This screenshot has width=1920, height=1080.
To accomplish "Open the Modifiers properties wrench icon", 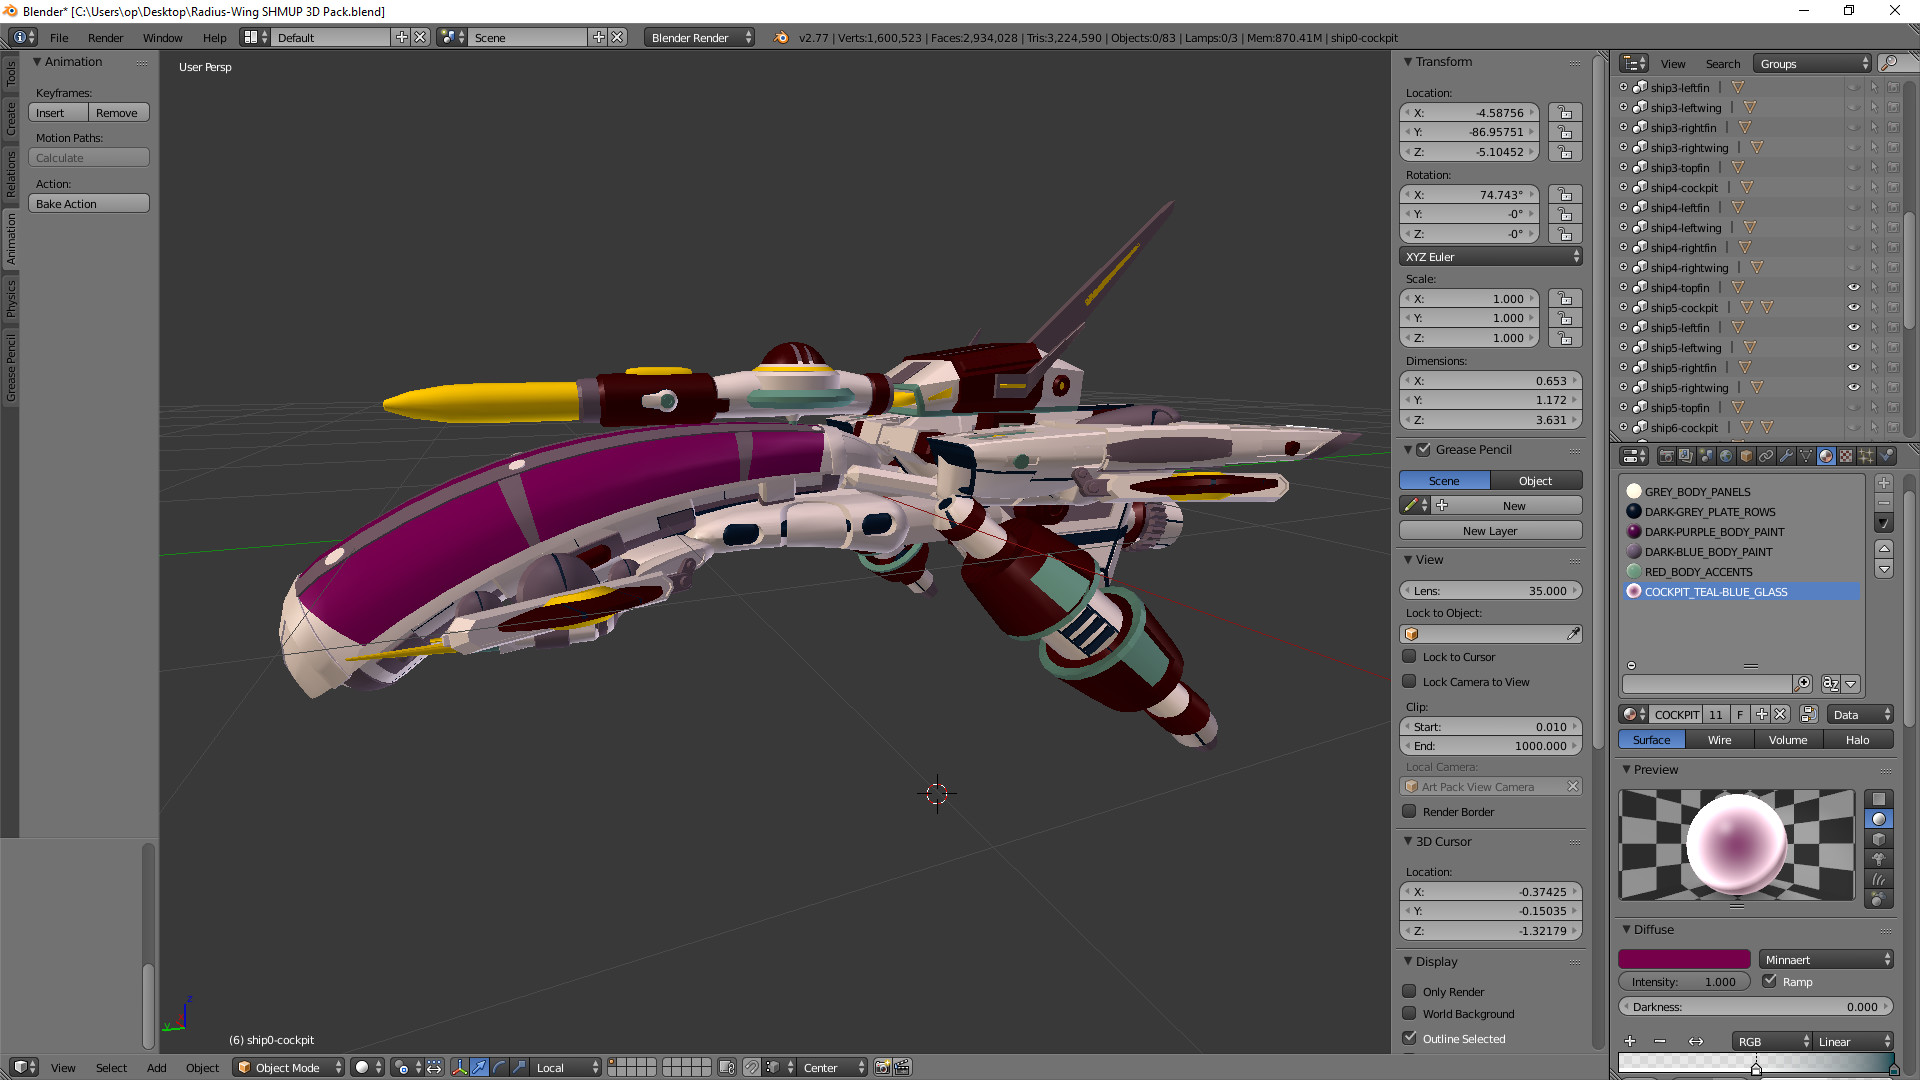I will tap(1786, 455).
